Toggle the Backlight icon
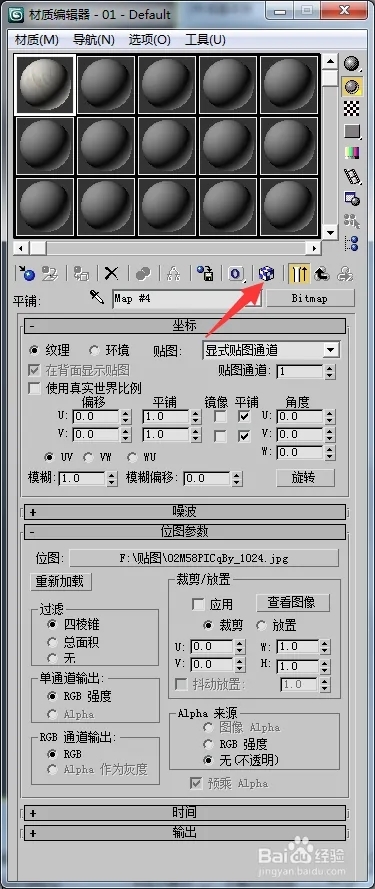This screenshot has height=889, width=375. (x=352, y=86)
